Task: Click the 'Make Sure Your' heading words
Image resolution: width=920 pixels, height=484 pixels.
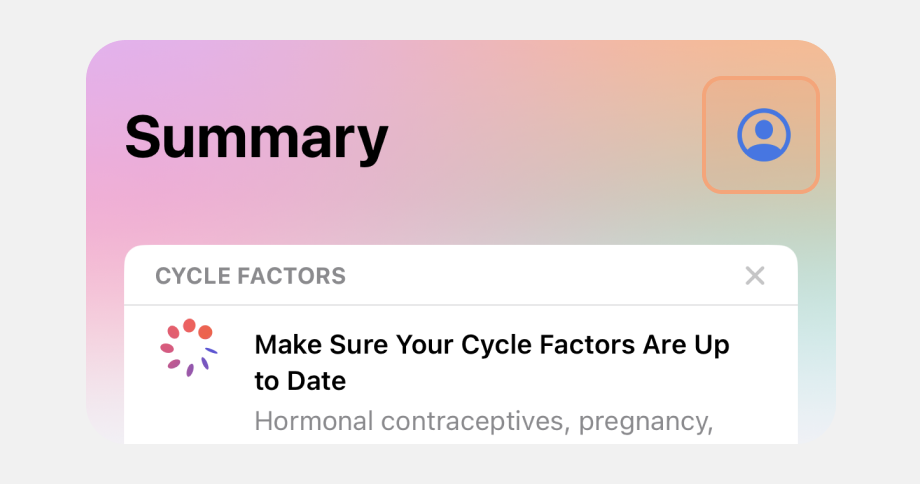Action: (354, 345)
